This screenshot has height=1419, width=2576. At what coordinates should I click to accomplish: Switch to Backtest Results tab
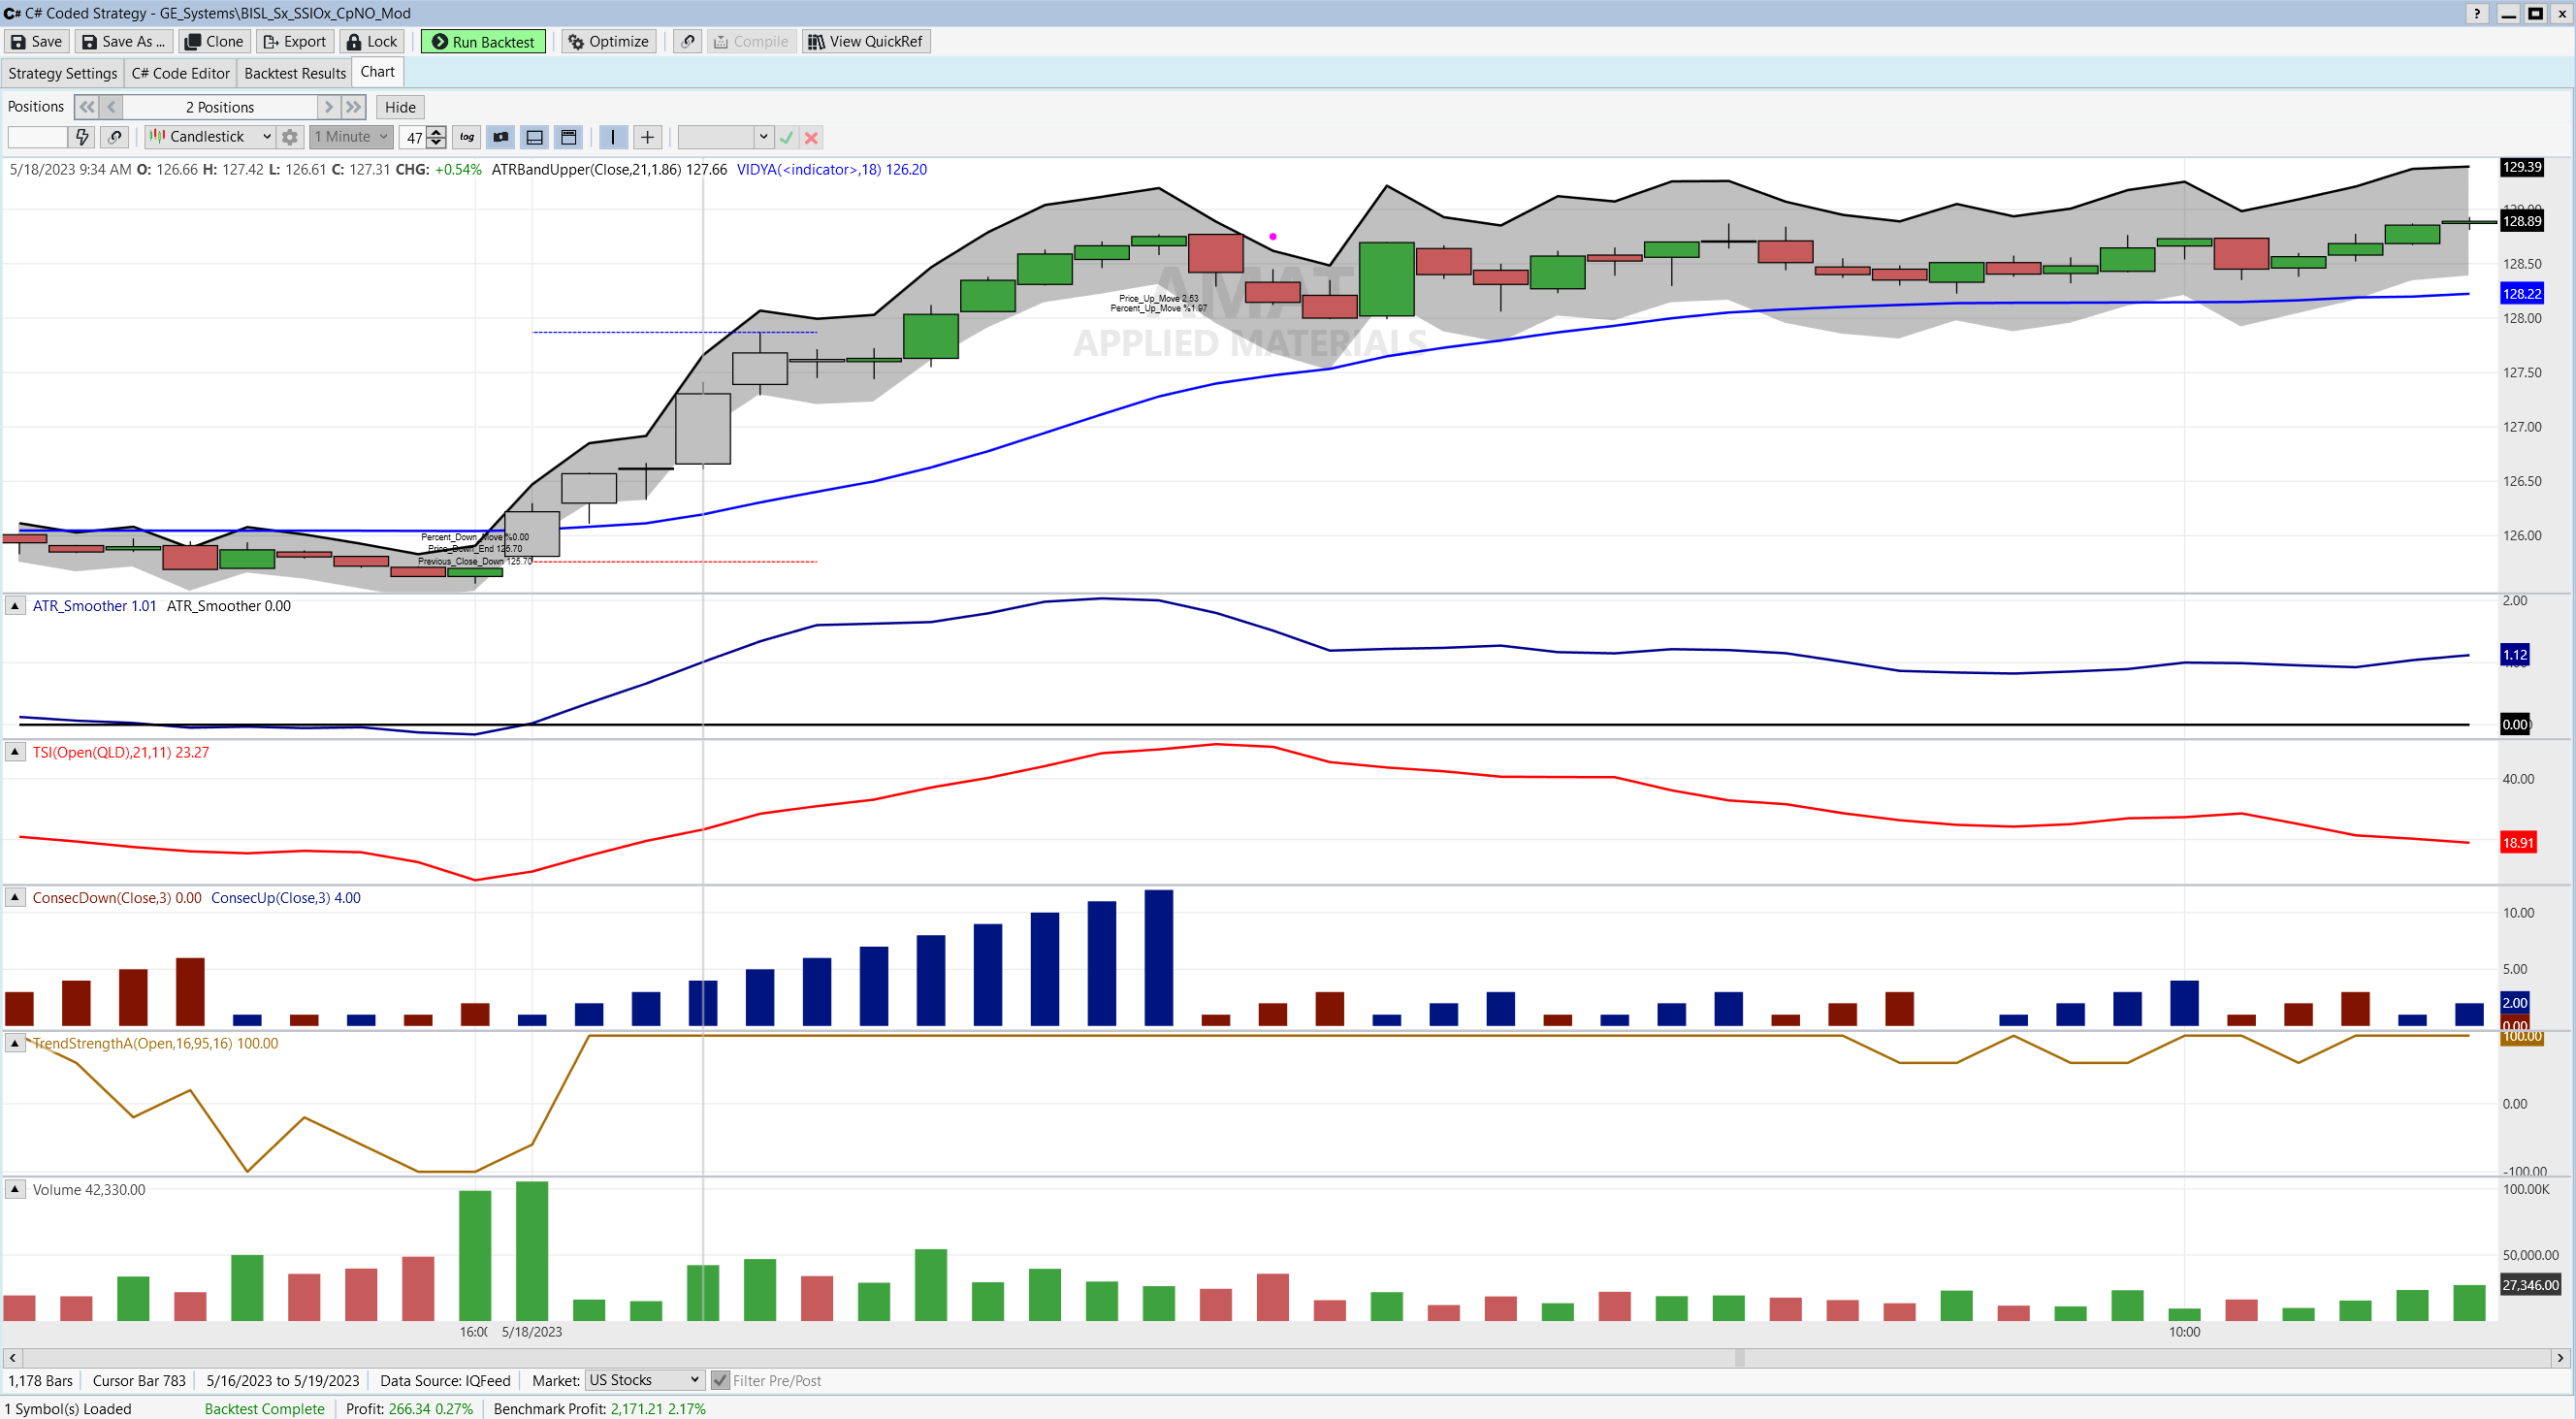pos(294,73)
